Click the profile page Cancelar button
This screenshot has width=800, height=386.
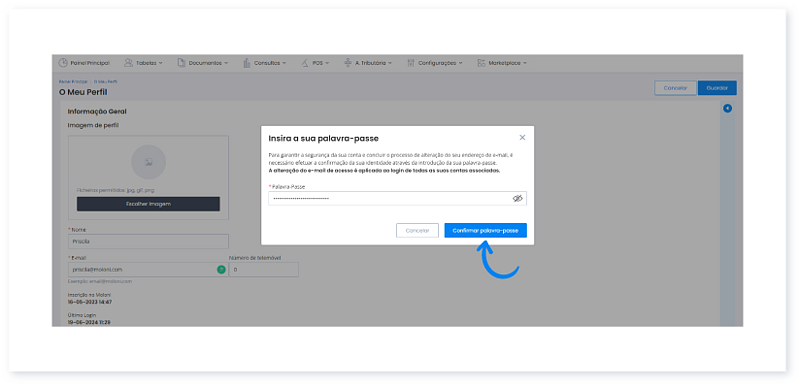click(x=675, y=88)
